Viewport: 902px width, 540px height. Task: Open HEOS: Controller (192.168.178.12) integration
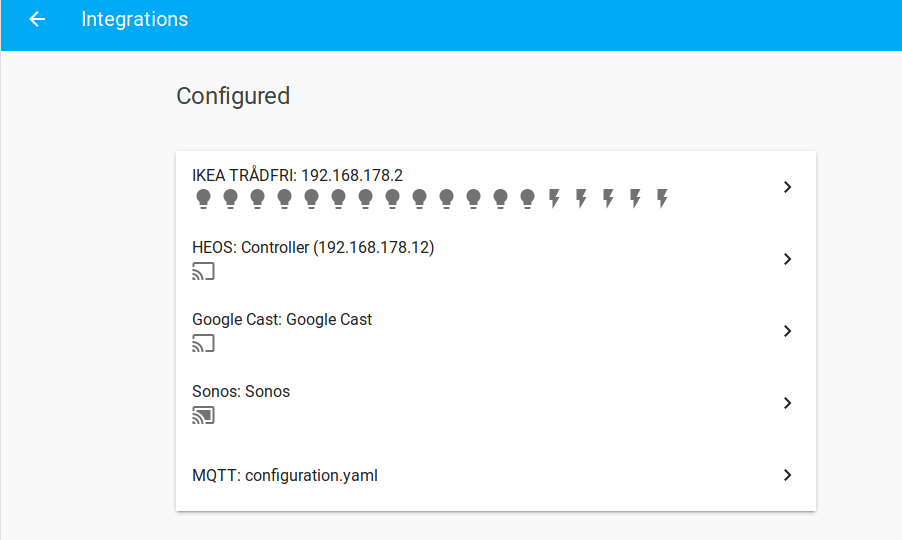tap(313, 247)
